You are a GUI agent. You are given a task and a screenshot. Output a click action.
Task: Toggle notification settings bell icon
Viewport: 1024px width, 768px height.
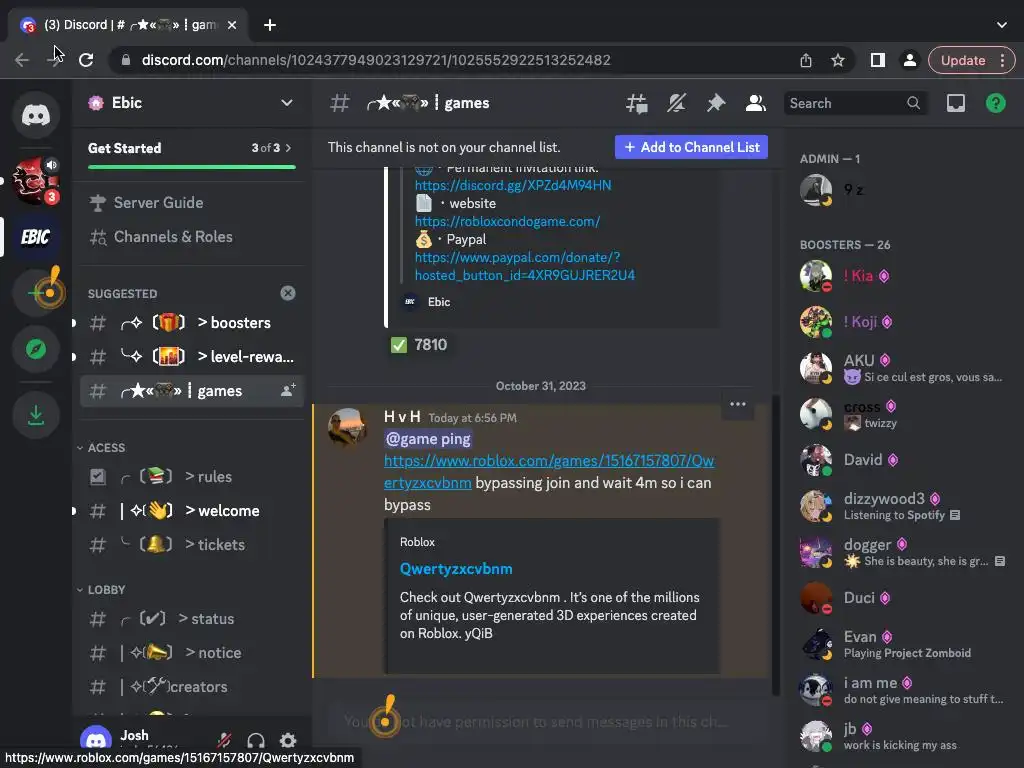click(x=677, y=103)
